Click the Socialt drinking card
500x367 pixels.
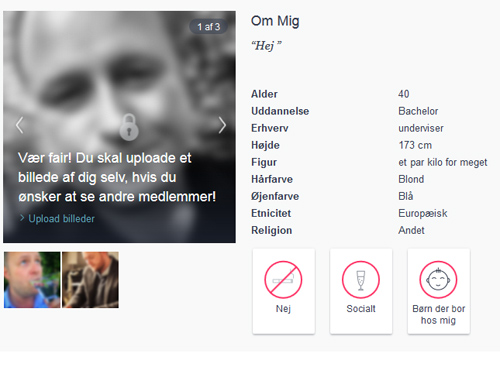(361, 291)
